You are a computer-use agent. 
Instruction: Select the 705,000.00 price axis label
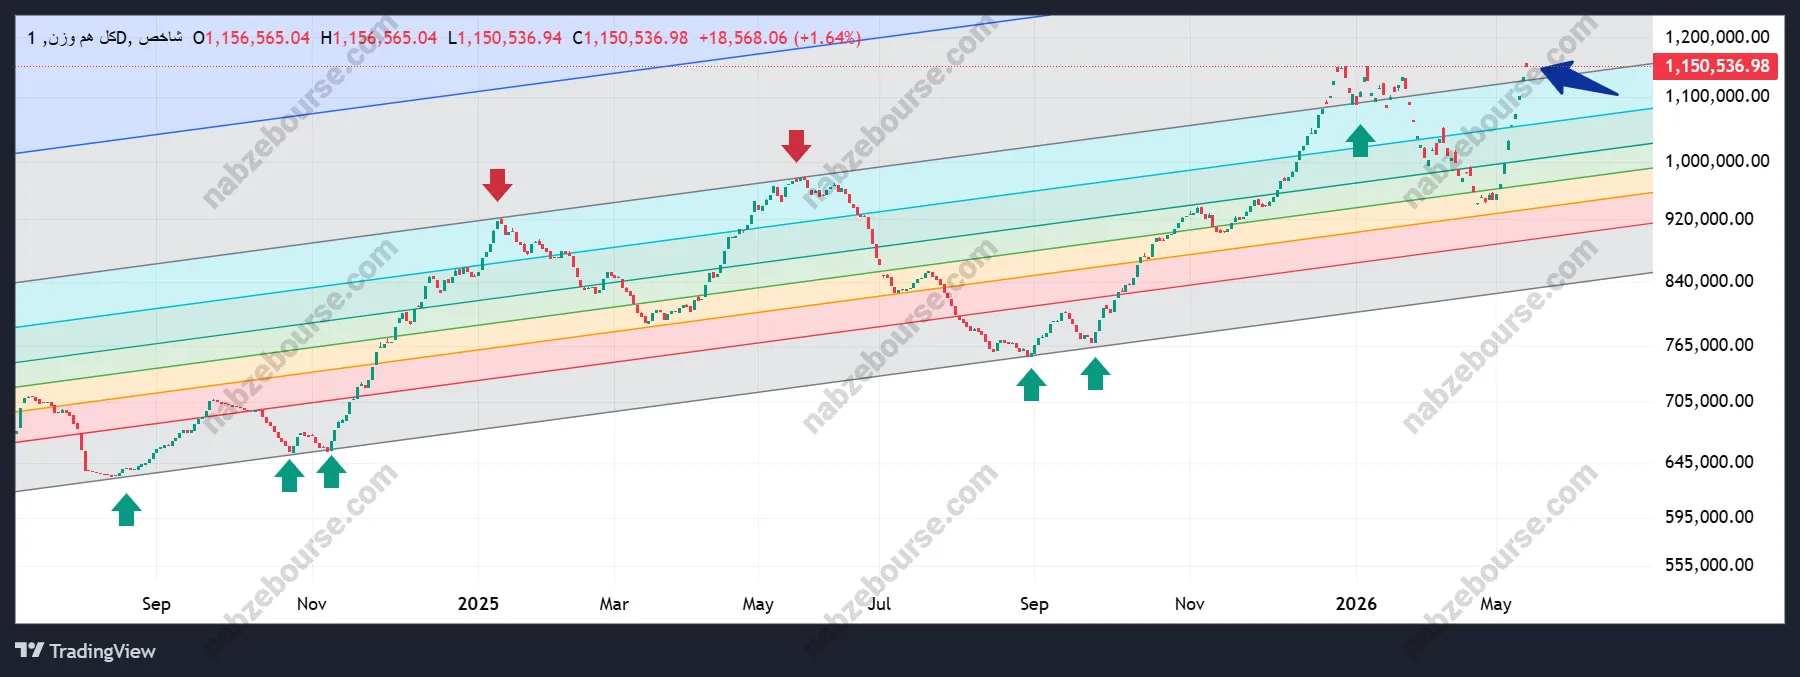1709,401
